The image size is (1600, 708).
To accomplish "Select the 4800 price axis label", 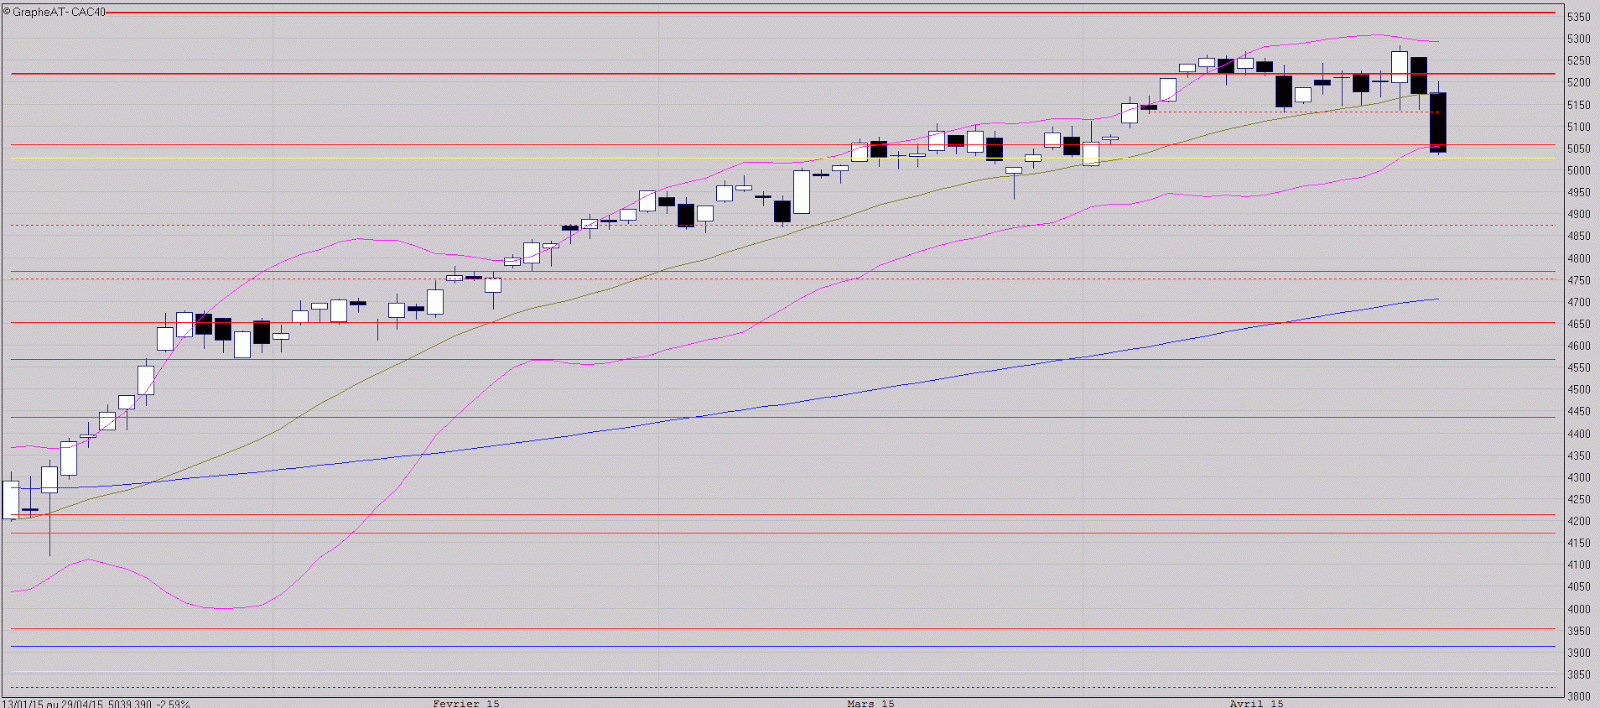I will pos(1578,258).
